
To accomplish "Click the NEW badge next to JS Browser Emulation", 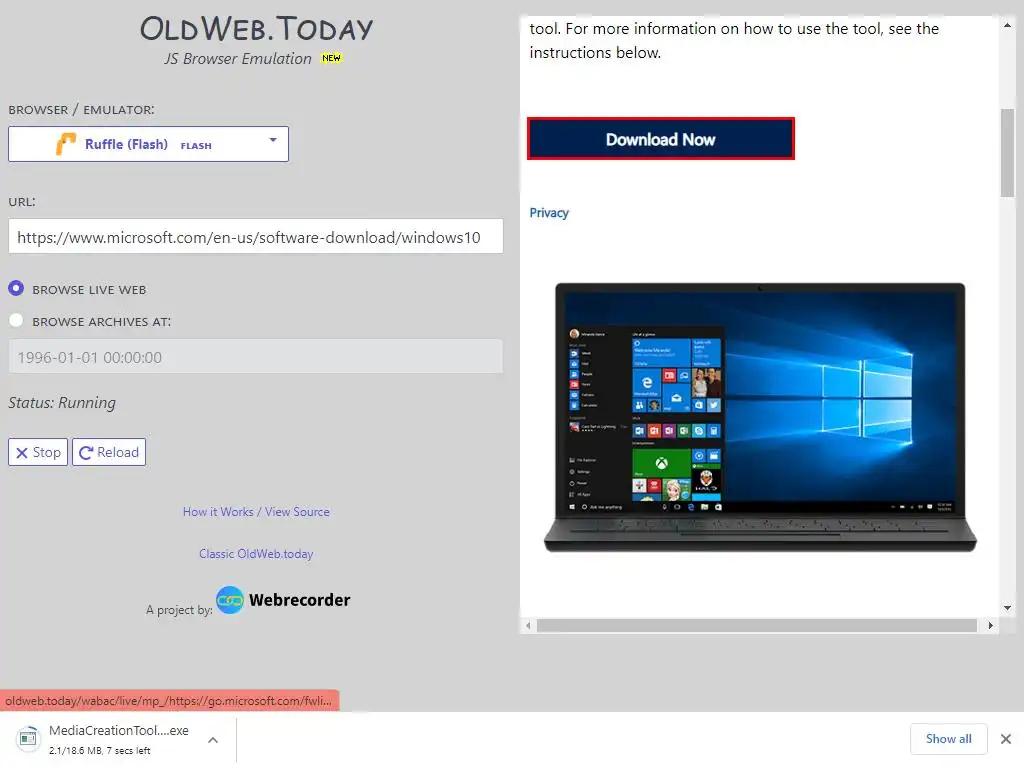I will (331, 57).
